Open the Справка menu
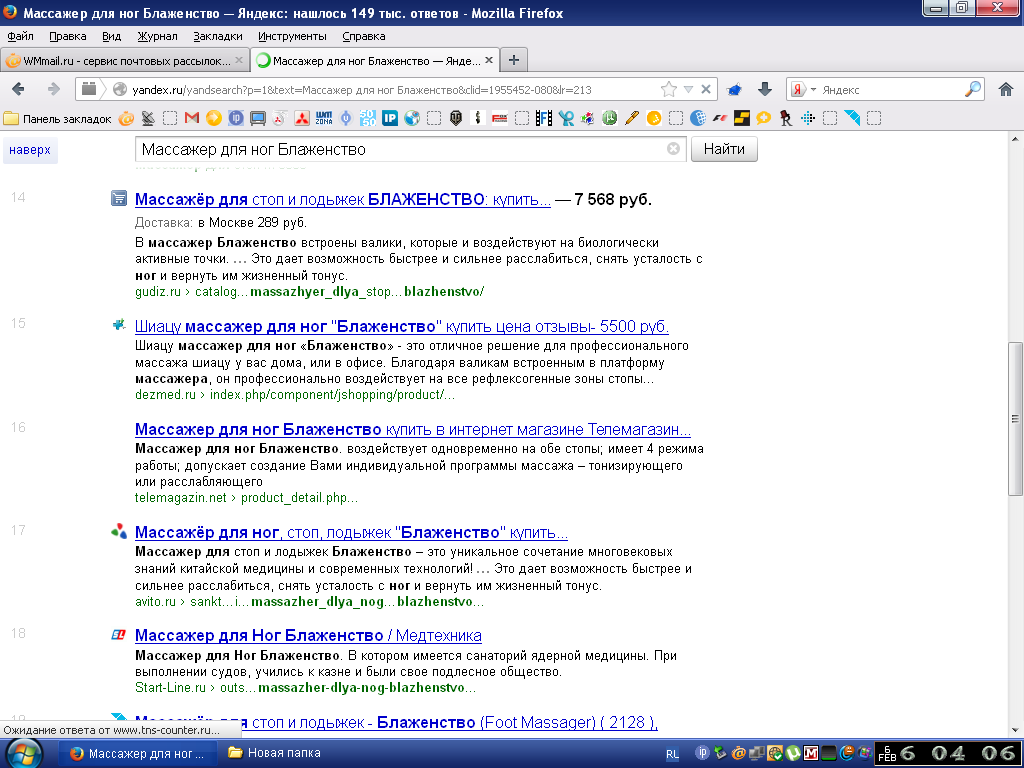Image resolution: width=1024 pixels, height=768 pixels. (364, 36)
